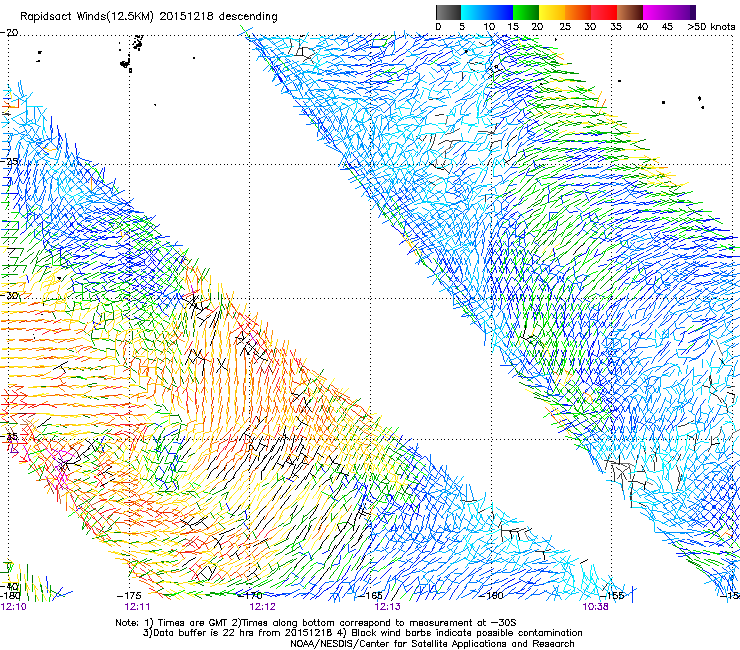Screen dimensions: 740x650
Task: Click the title 'Rapidscat Winds(12.5KM) 20151218 descending'
Action: click(149, 17)
